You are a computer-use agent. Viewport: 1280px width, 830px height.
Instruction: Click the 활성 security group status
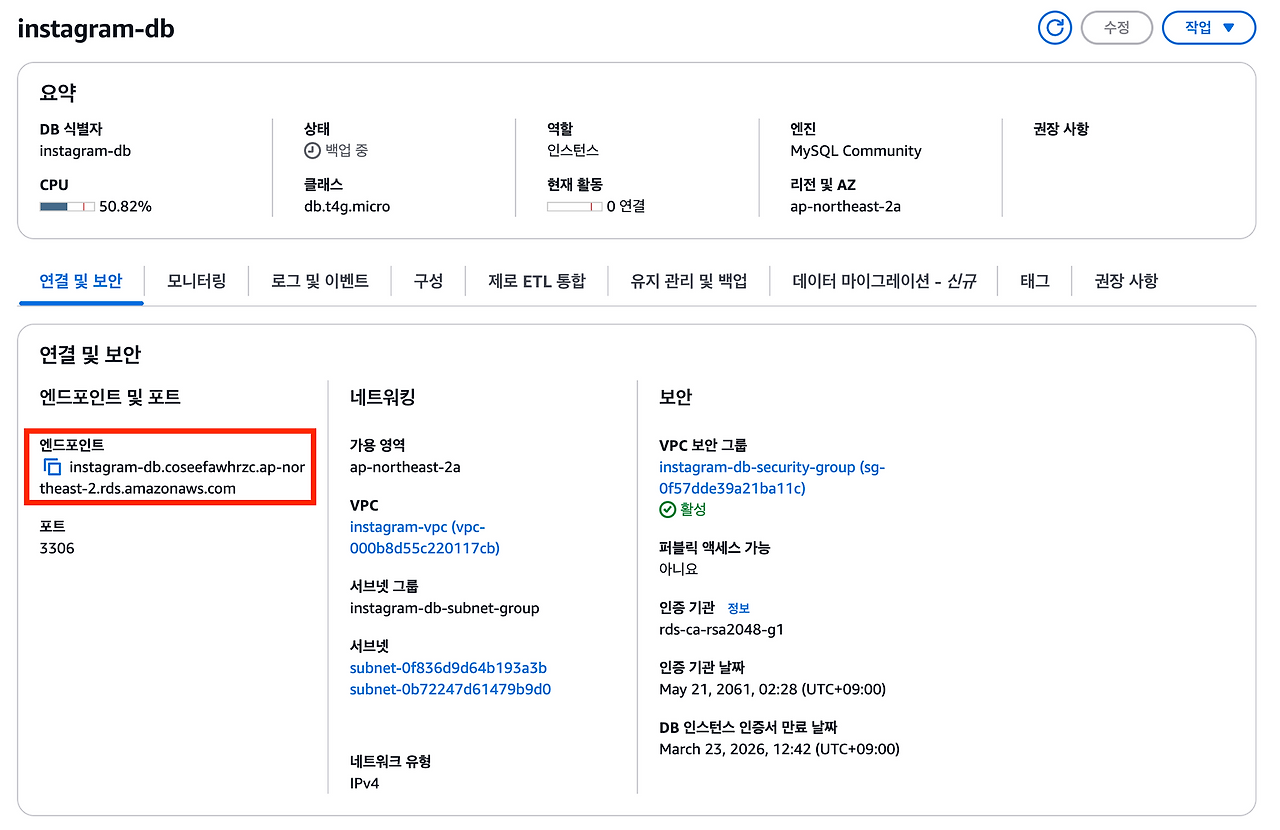(x=693, y=509)
